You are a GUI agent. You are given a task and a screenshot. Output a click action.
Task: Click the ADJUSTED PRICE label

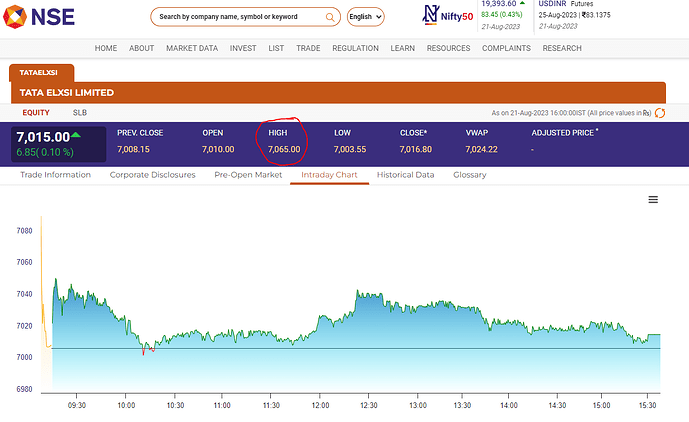563,133
